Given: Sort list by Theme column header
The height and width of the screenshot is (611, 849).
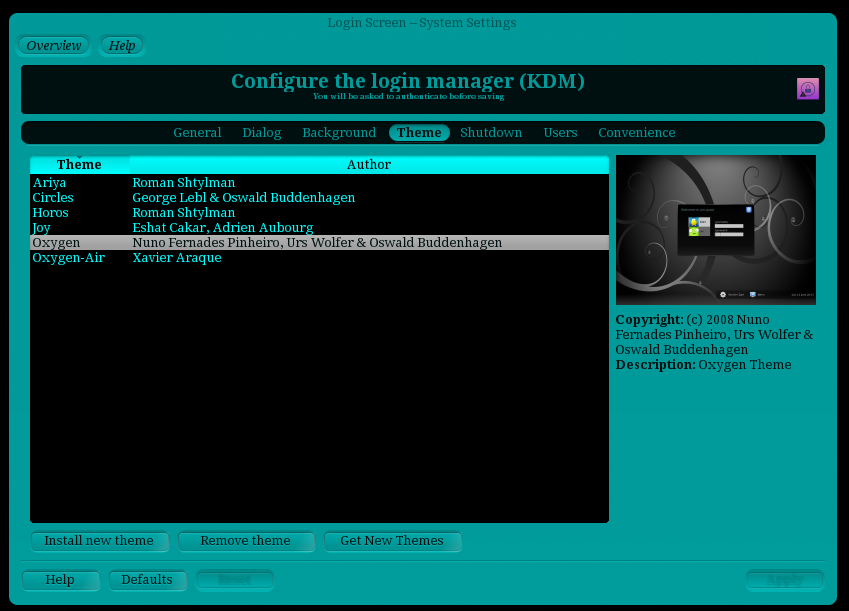Looking at the screenshot, I should [80, 165].
